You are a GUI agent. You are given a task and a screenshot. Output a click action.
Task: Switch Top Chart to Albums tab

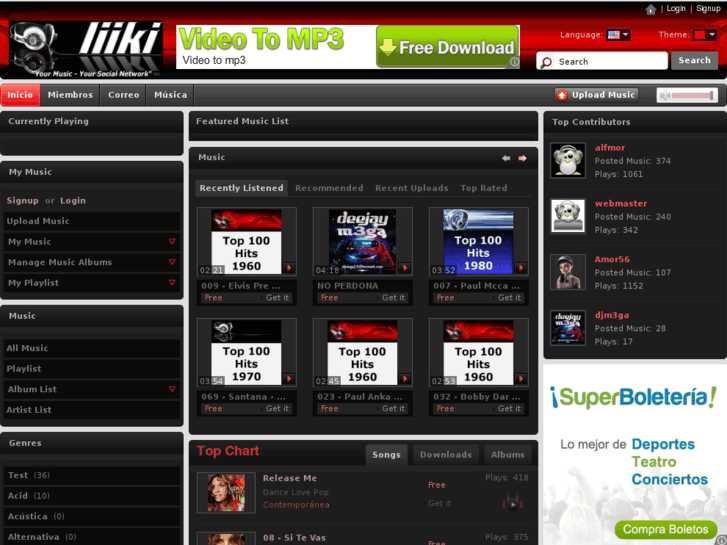[x=508, y=455]
